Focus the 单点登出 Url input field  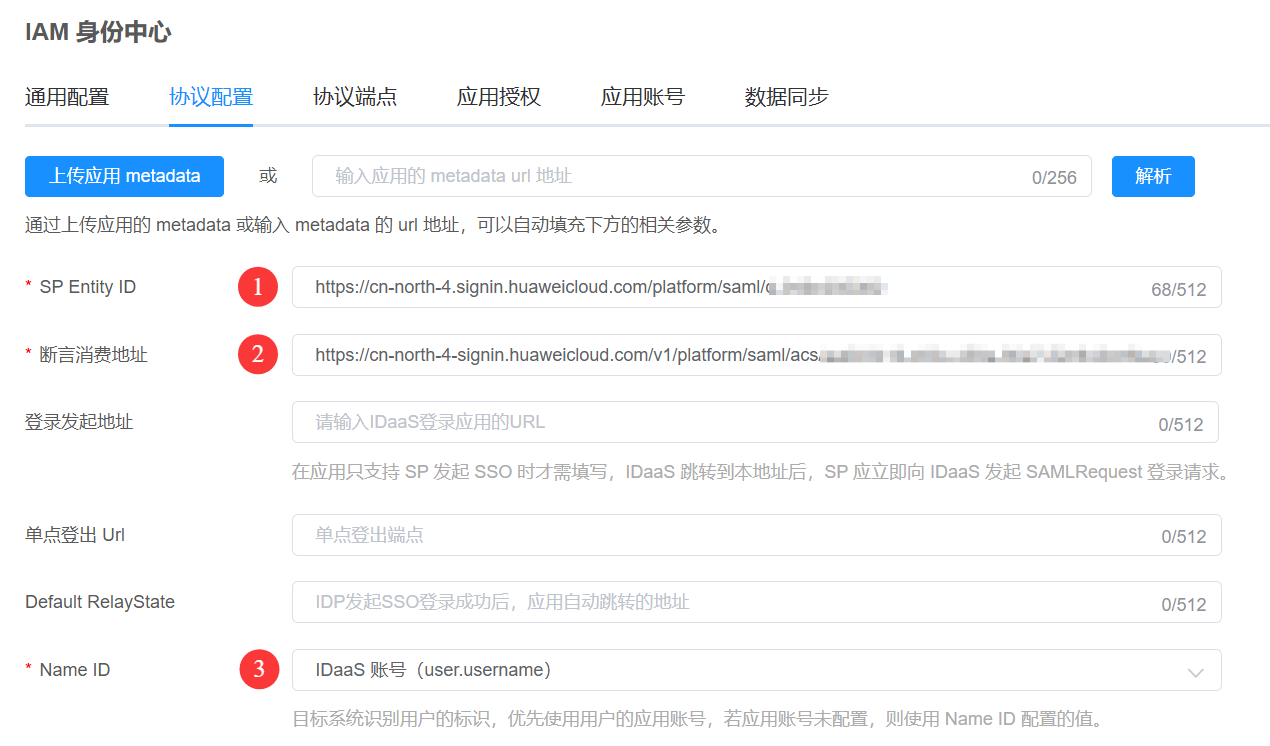coord(720,535)
